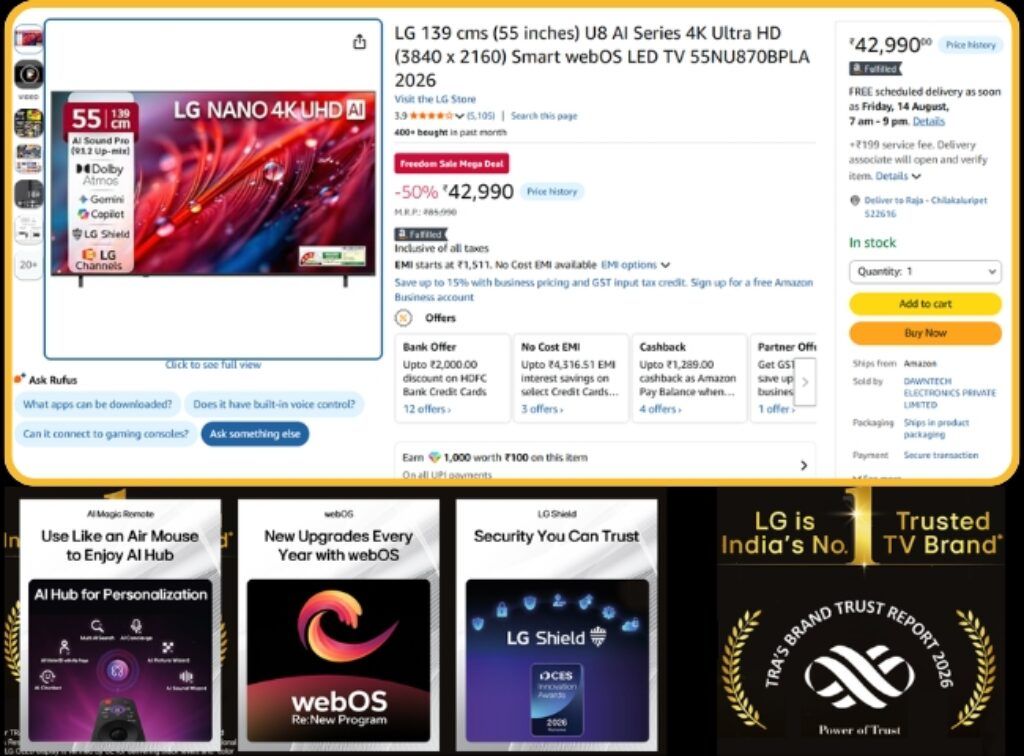
Task: Open the Quantity dropdown
Action: [x=925, y=272]
